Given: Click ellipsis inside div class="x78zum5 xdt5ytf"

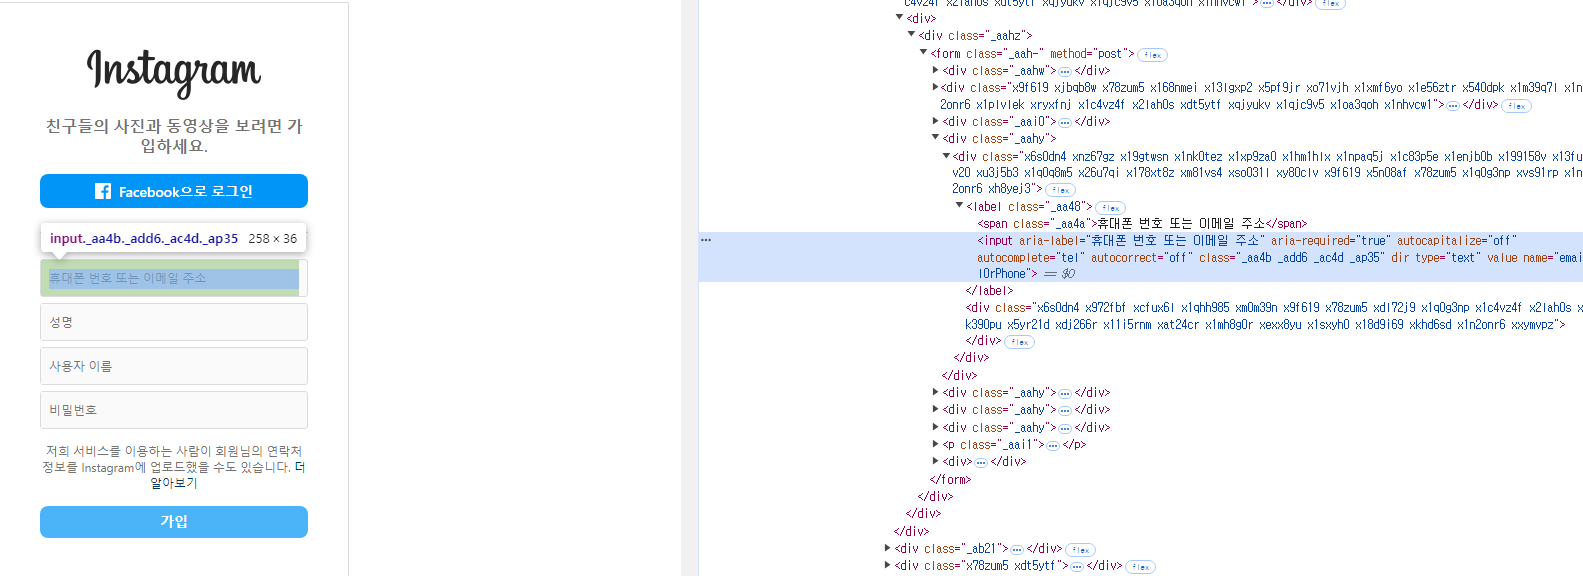Looking at the screenshot, I should [1077, 566].
